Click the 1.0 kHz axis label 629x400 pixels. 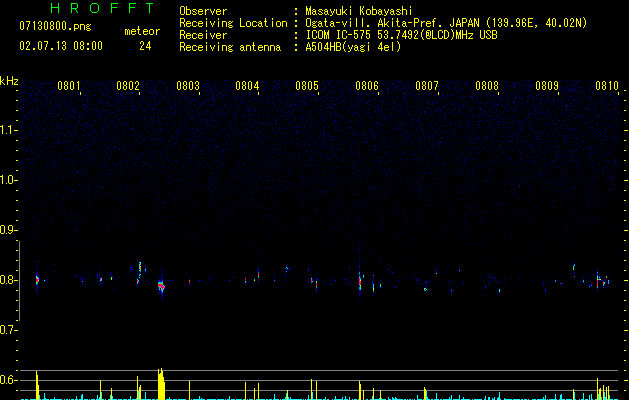coord(8,180)
